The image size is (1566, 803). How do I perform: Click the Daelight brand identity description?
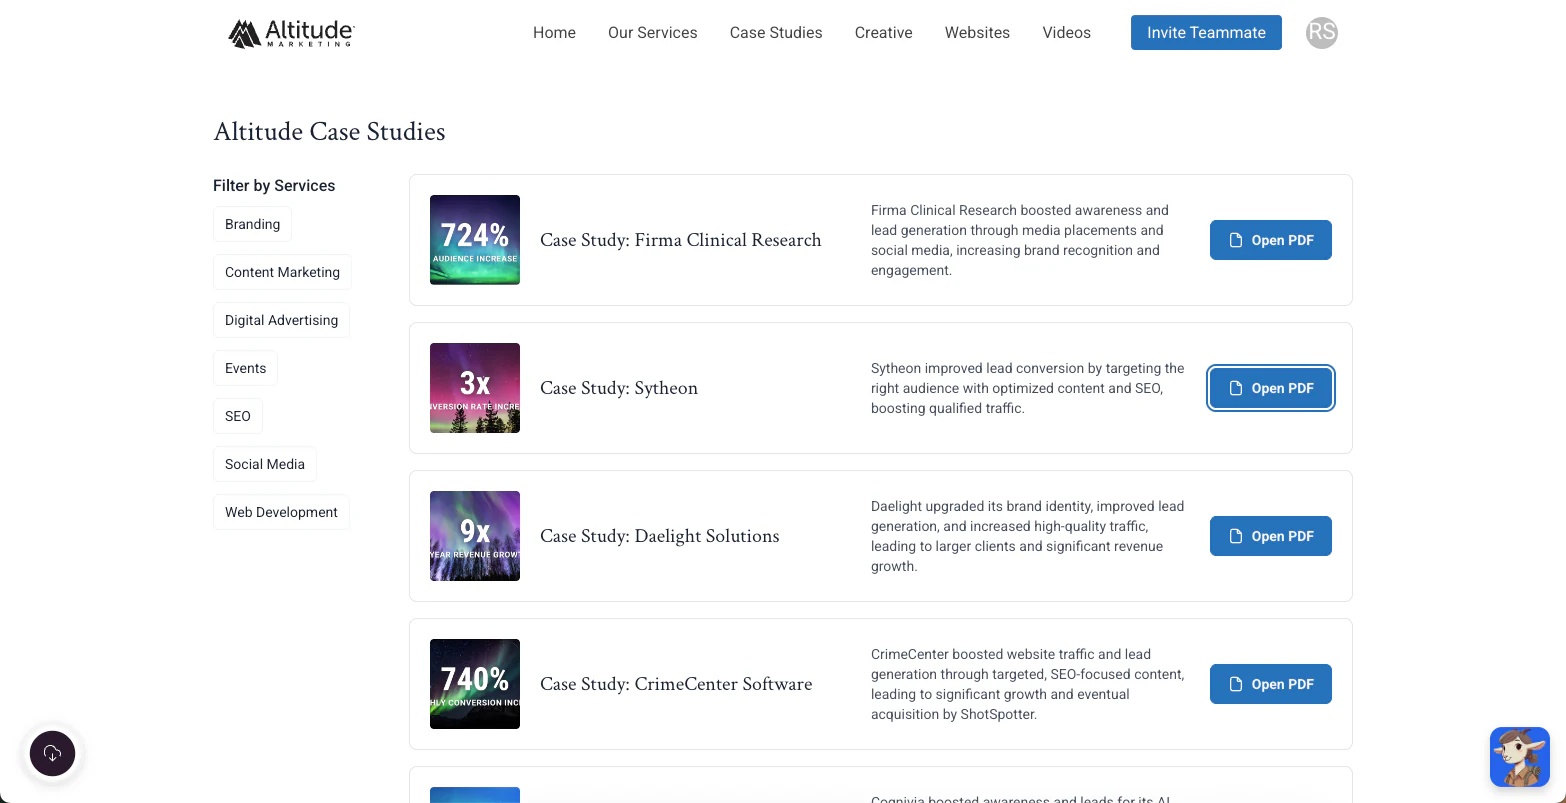[1028, 536]
